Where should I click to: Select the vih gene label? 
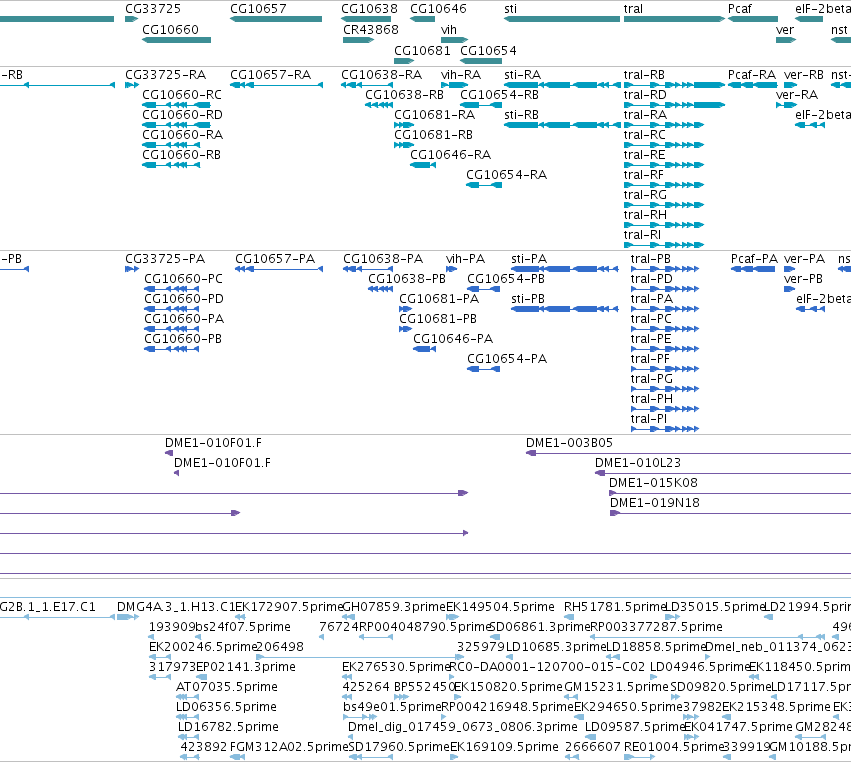449,30
